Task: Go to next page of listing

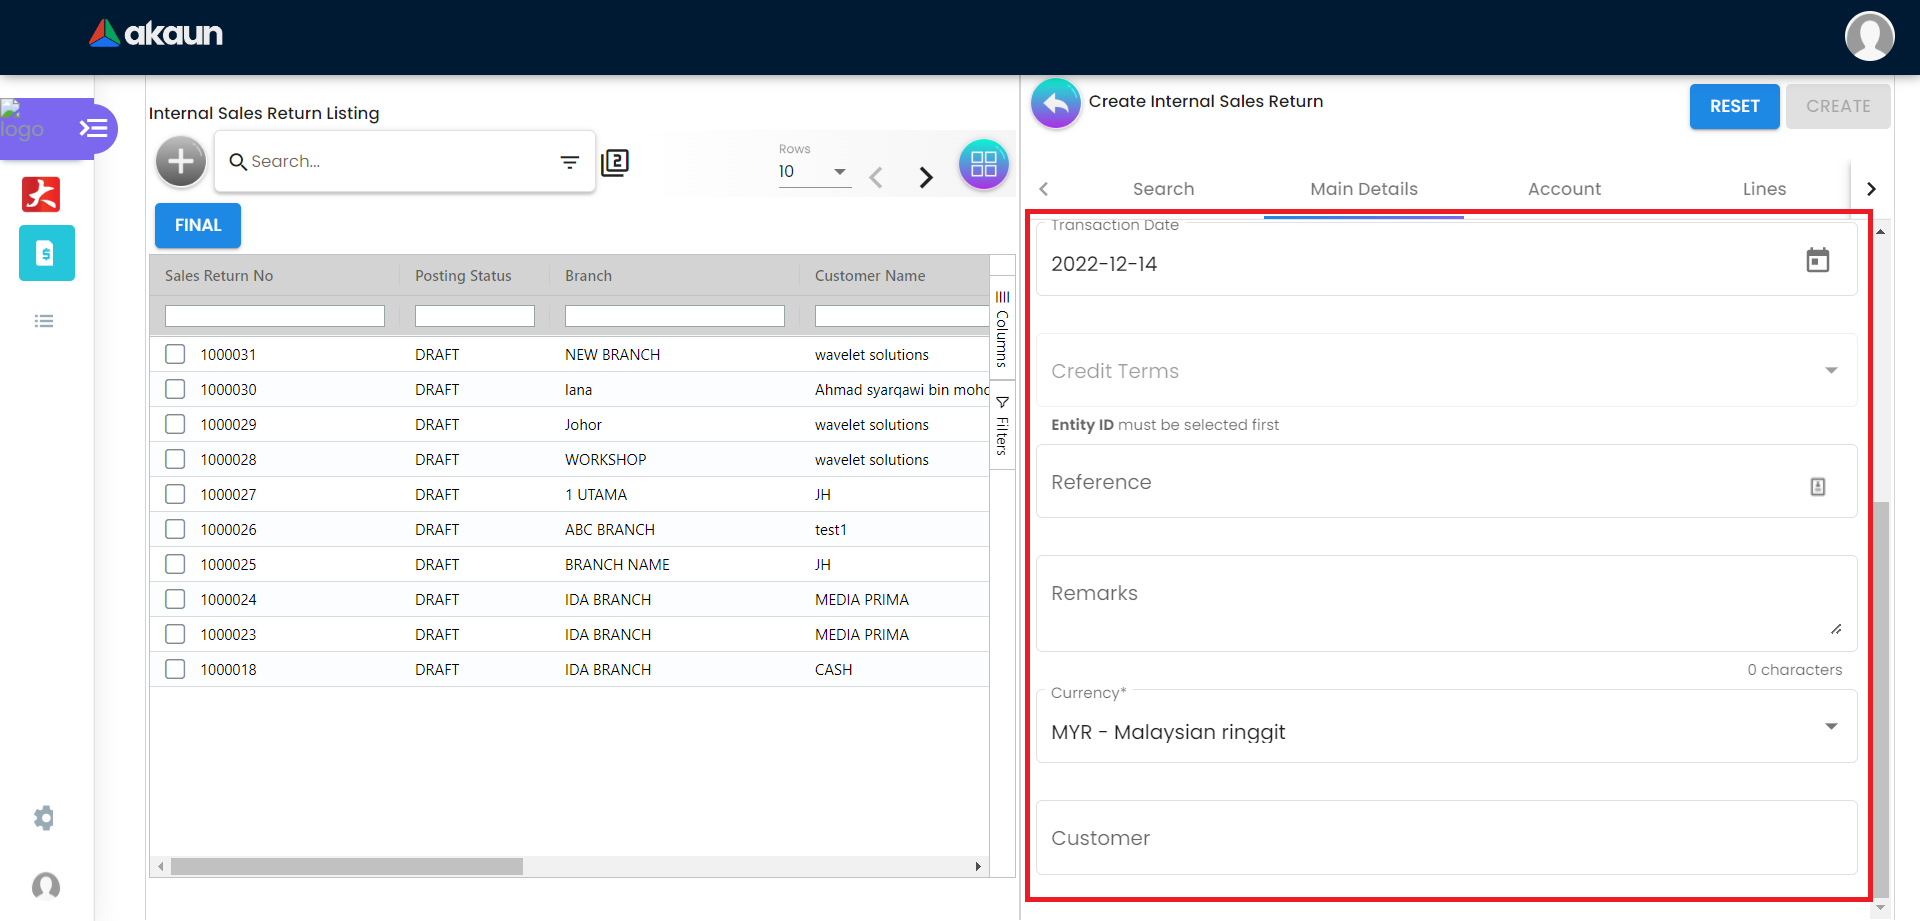Action: [x=926, y=178]
